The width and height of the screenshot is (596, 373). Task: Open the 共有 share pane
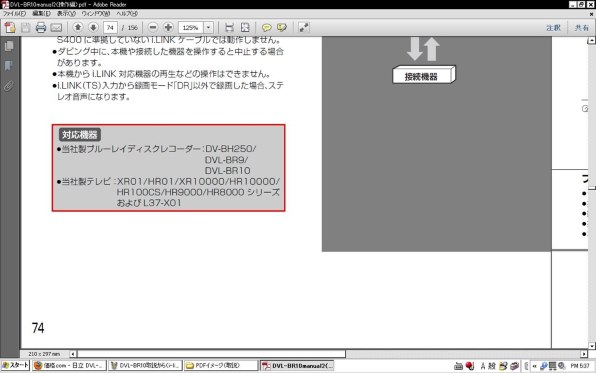pyautogui.click(x=582, y=28)
